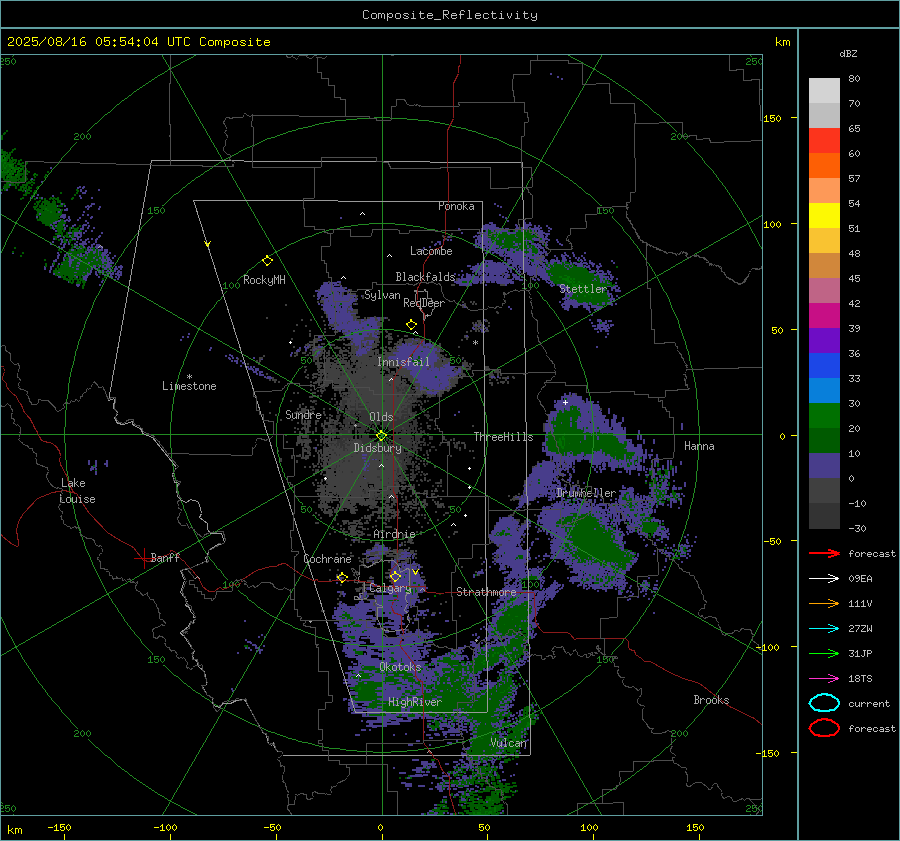Click the white 09EA arrow icon
Screen dimensions: 900x841
click(x=824, y=579)
